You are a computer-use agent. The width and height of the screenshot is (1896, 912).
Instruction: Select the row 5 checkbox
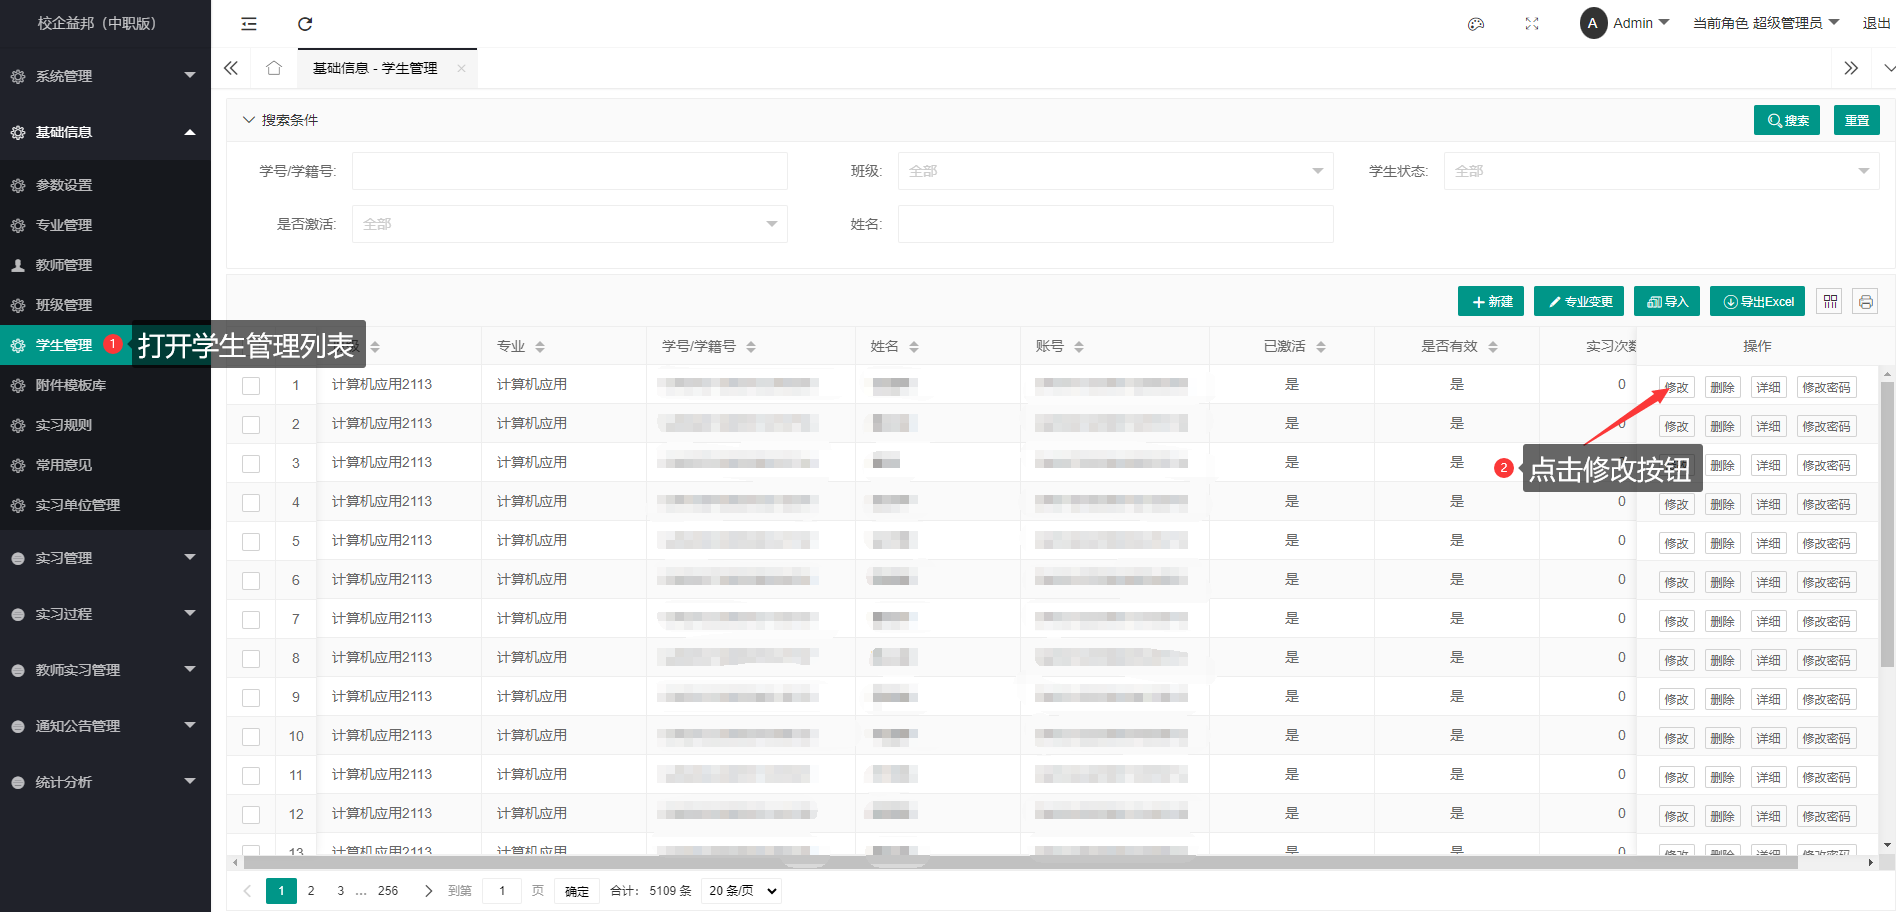point(251,541)
